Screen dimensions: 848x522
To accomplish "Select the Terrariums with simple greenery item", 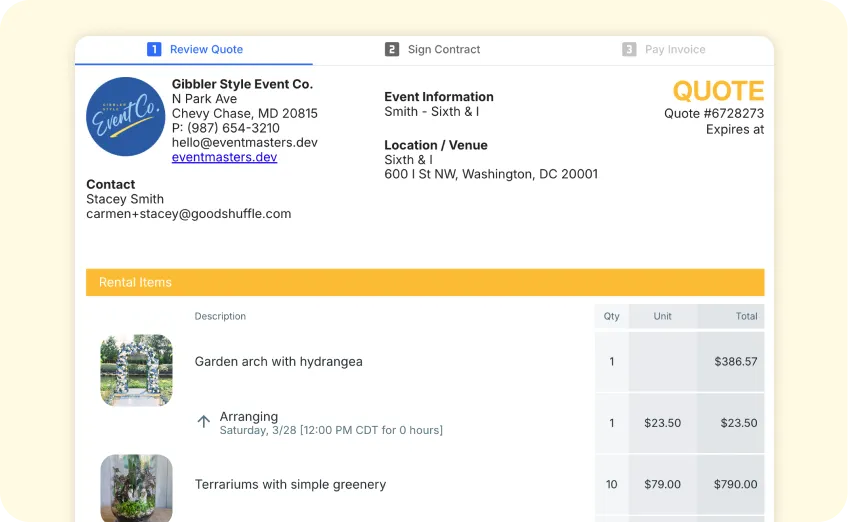I will 290,485.
